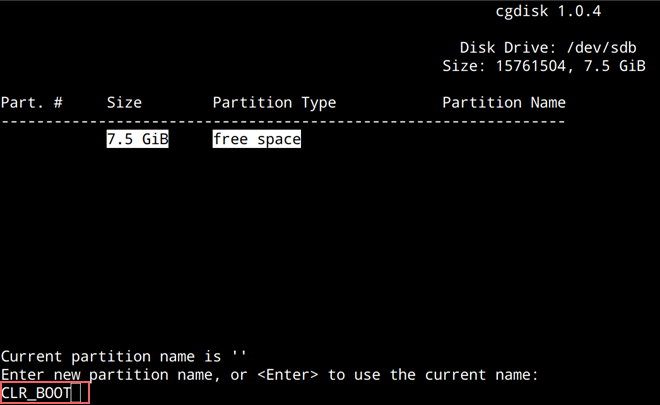Click the <Enter> key hint in the prompt

(x=287, y=375)
